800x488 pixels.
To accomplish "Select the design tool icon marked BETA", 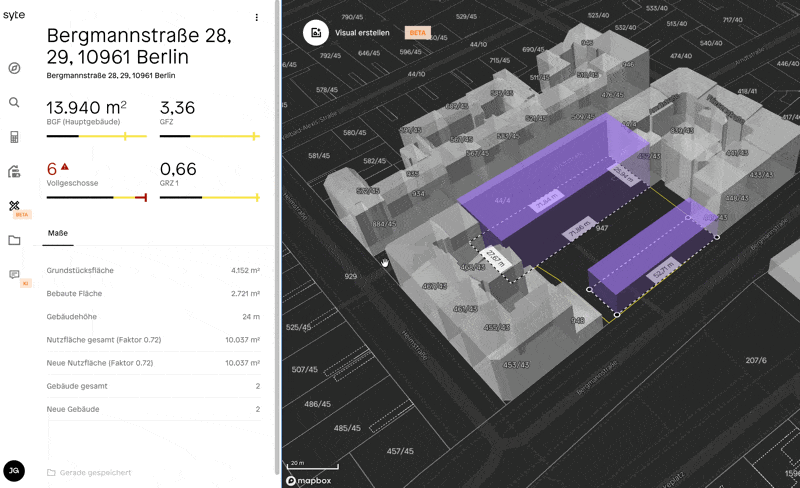I will click(14, 206).
